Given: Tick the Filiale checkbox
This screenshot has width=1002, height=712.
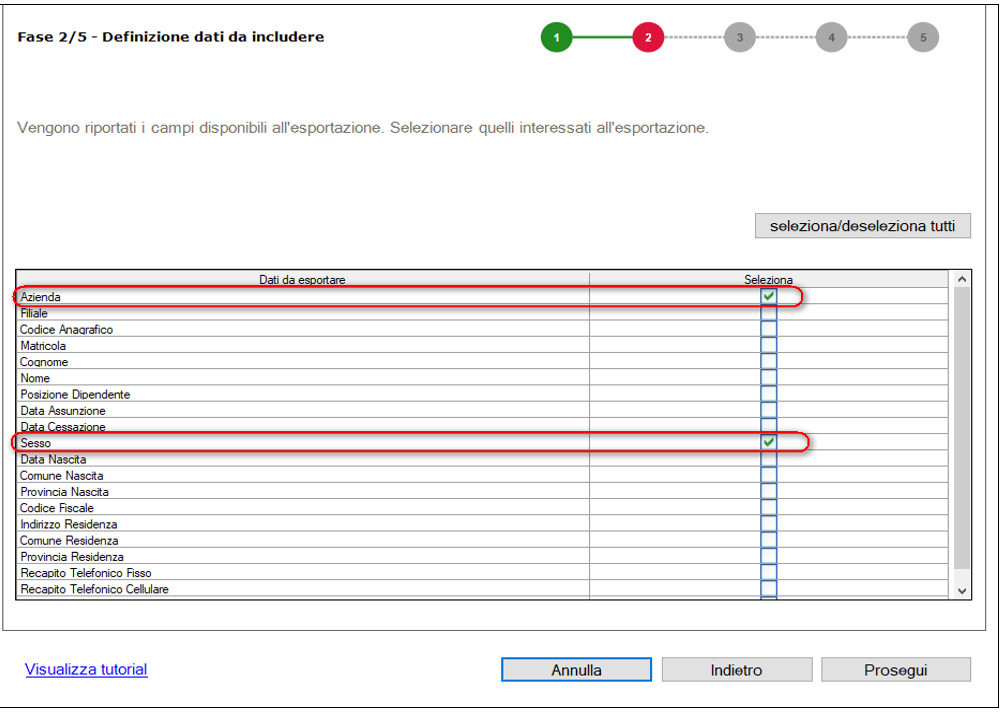Looking at the screenshot, I should point(769,313).
